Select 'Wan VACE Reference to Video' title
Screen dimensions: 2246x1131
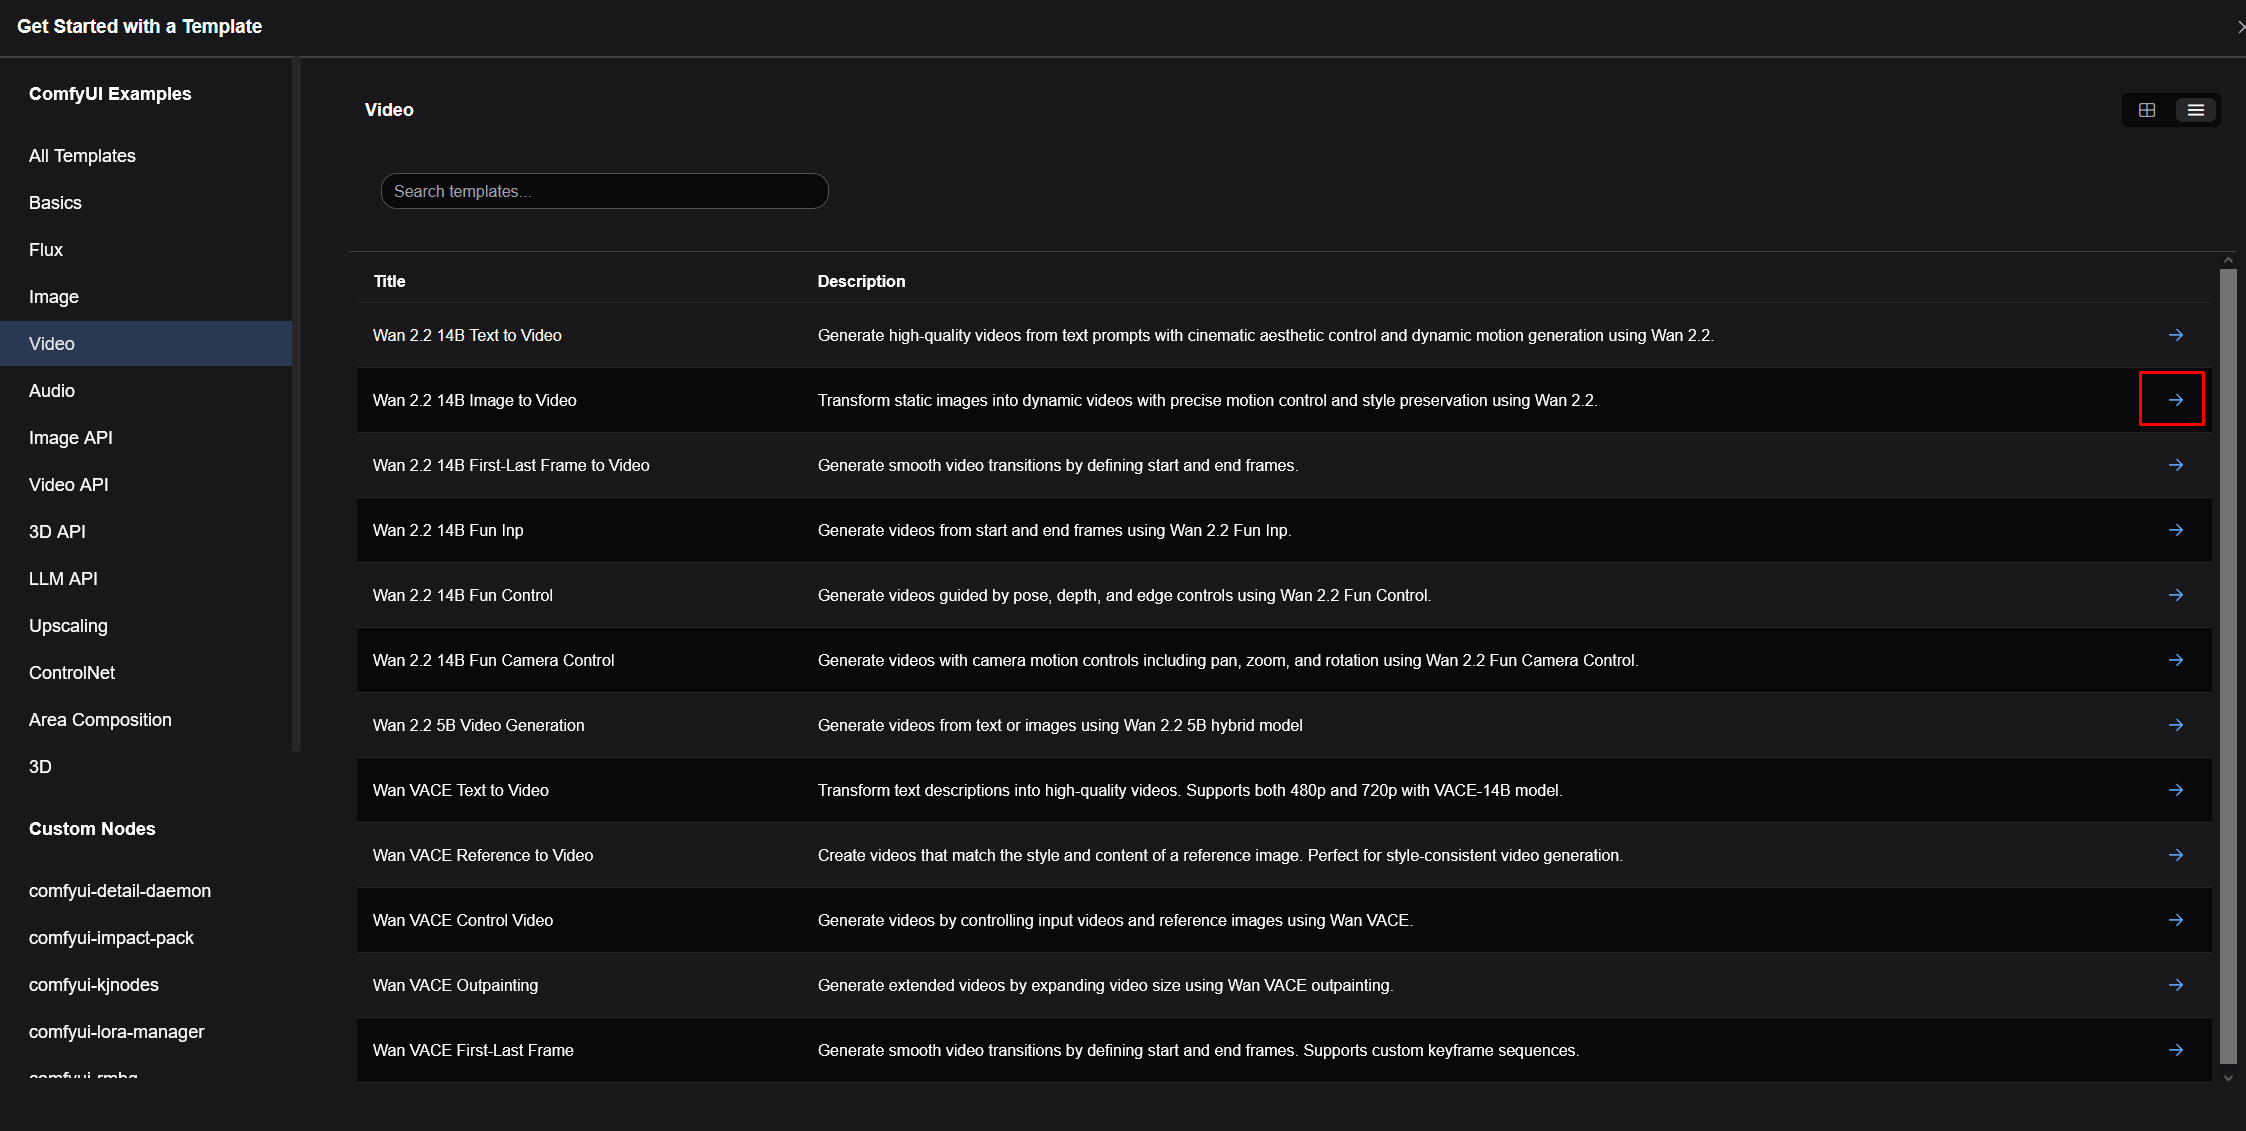[x=483, y=855]
